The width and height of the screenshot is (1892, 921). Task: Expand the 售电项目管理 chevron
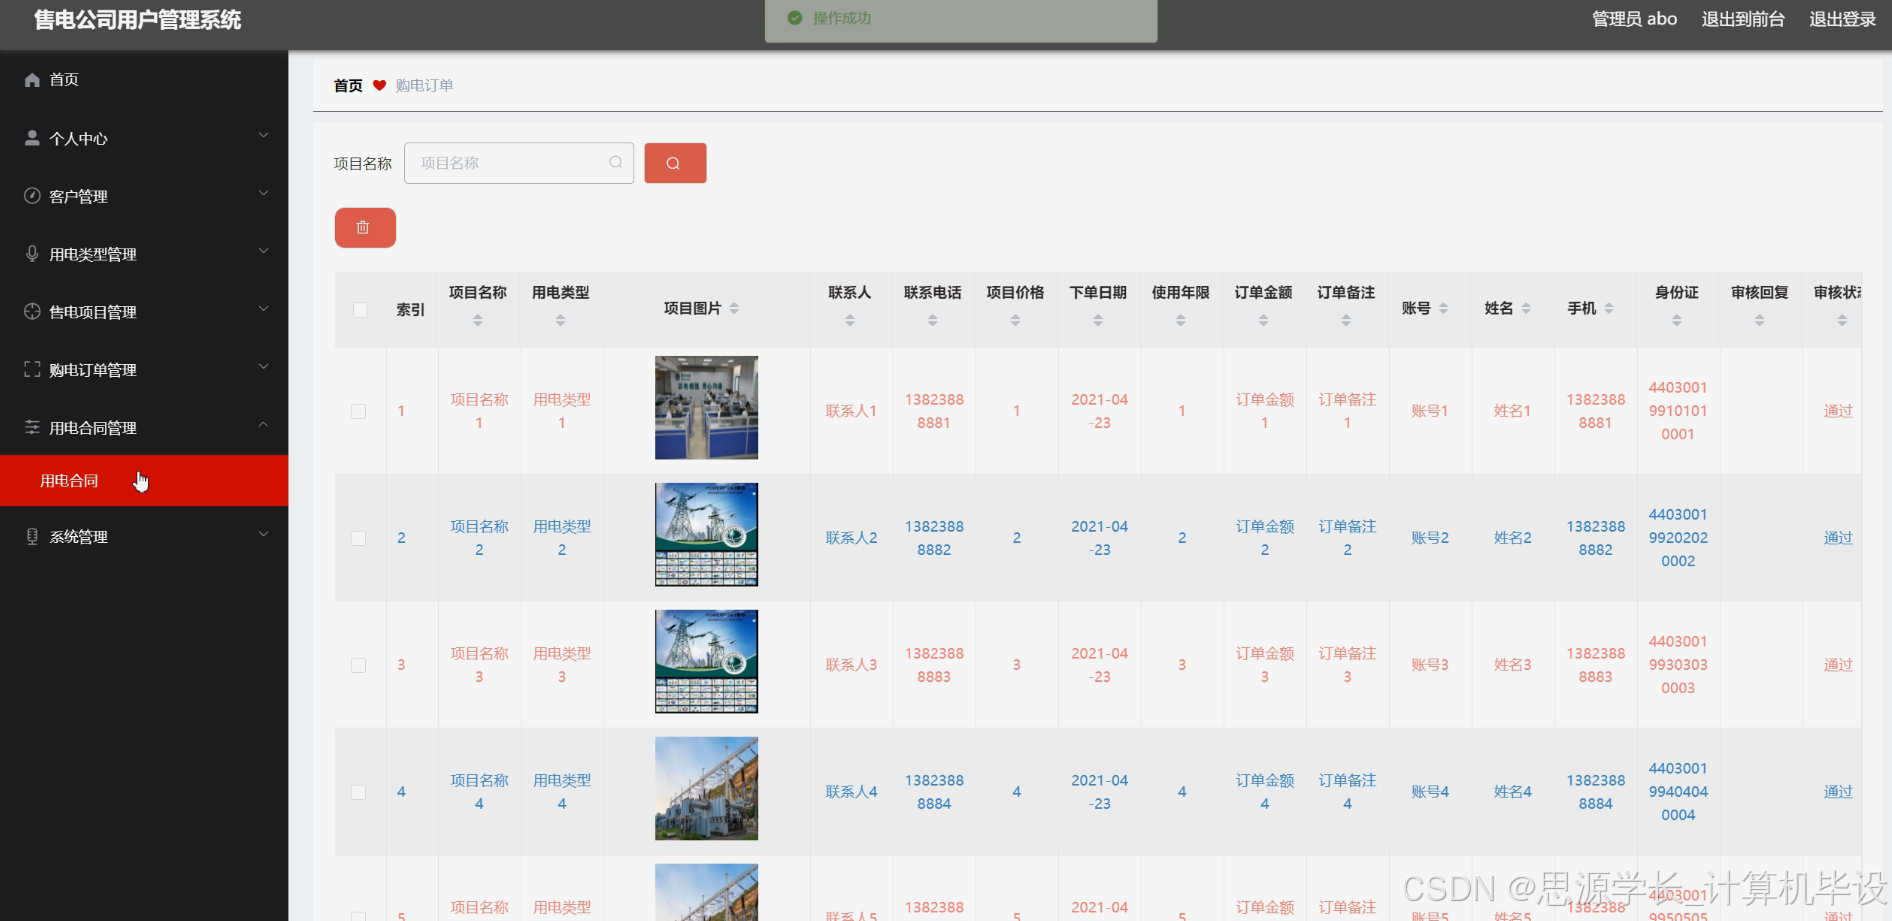coord(263,310)
